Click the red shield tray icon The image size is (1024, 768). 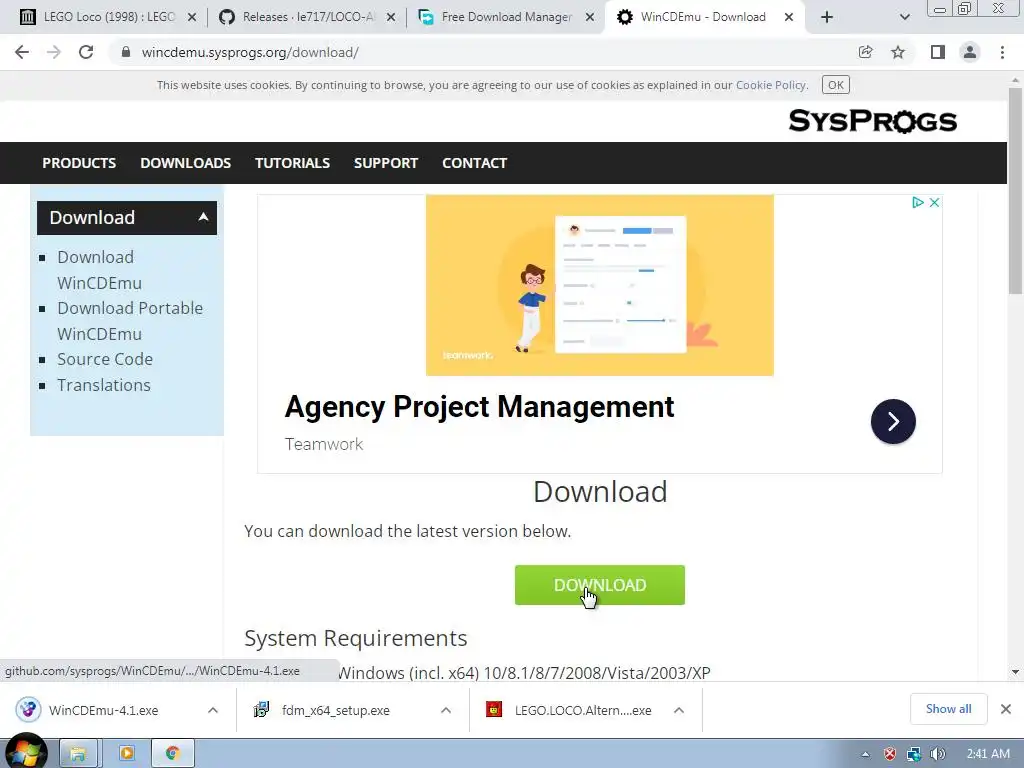[x=889, y=754]
